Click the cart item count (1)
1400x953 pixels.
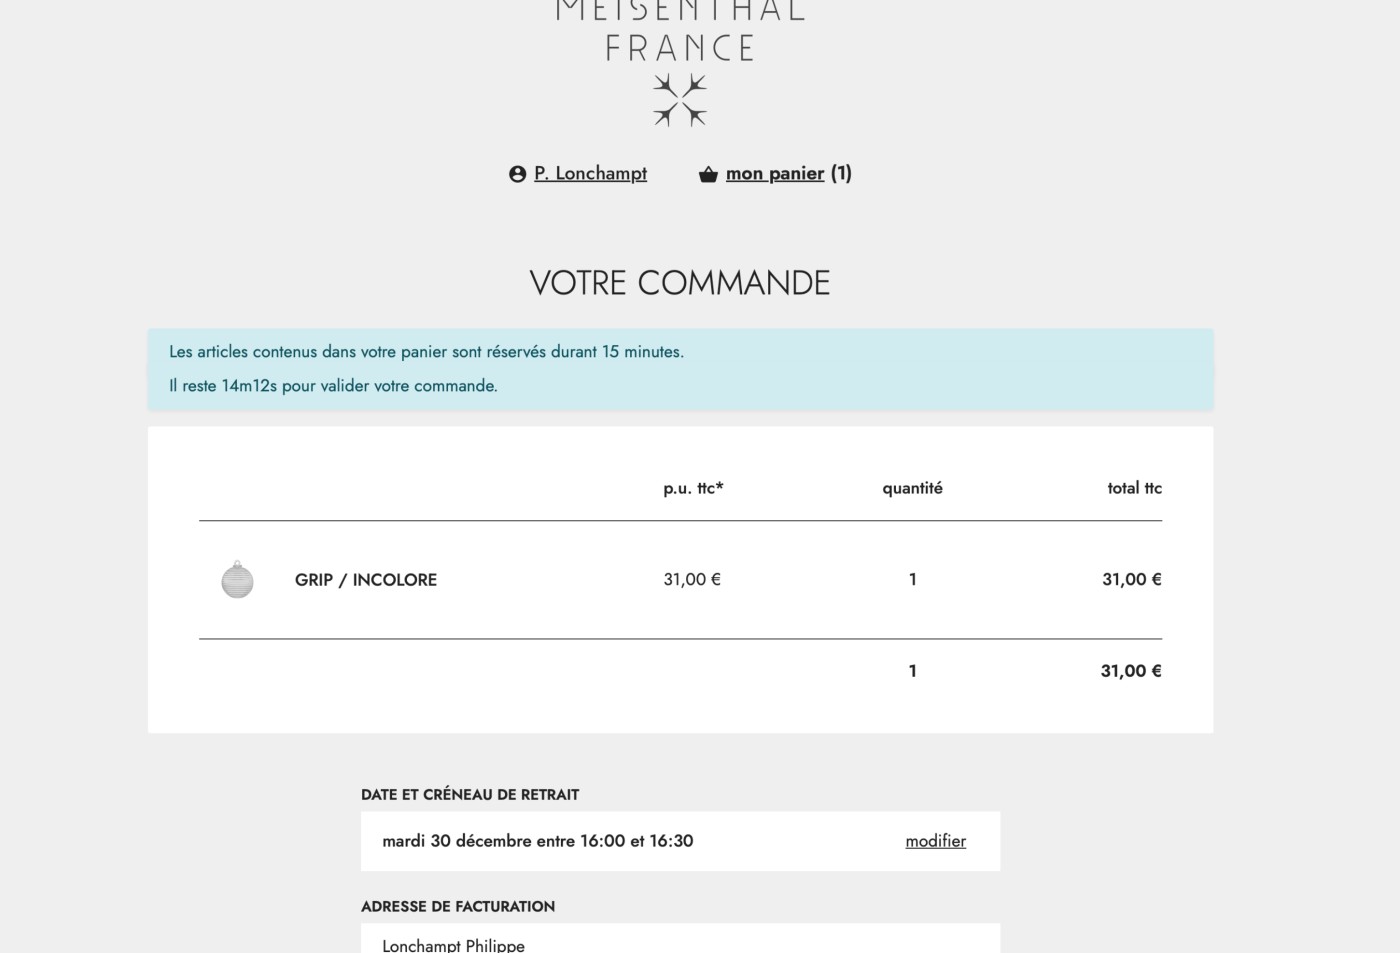point(840,173)
